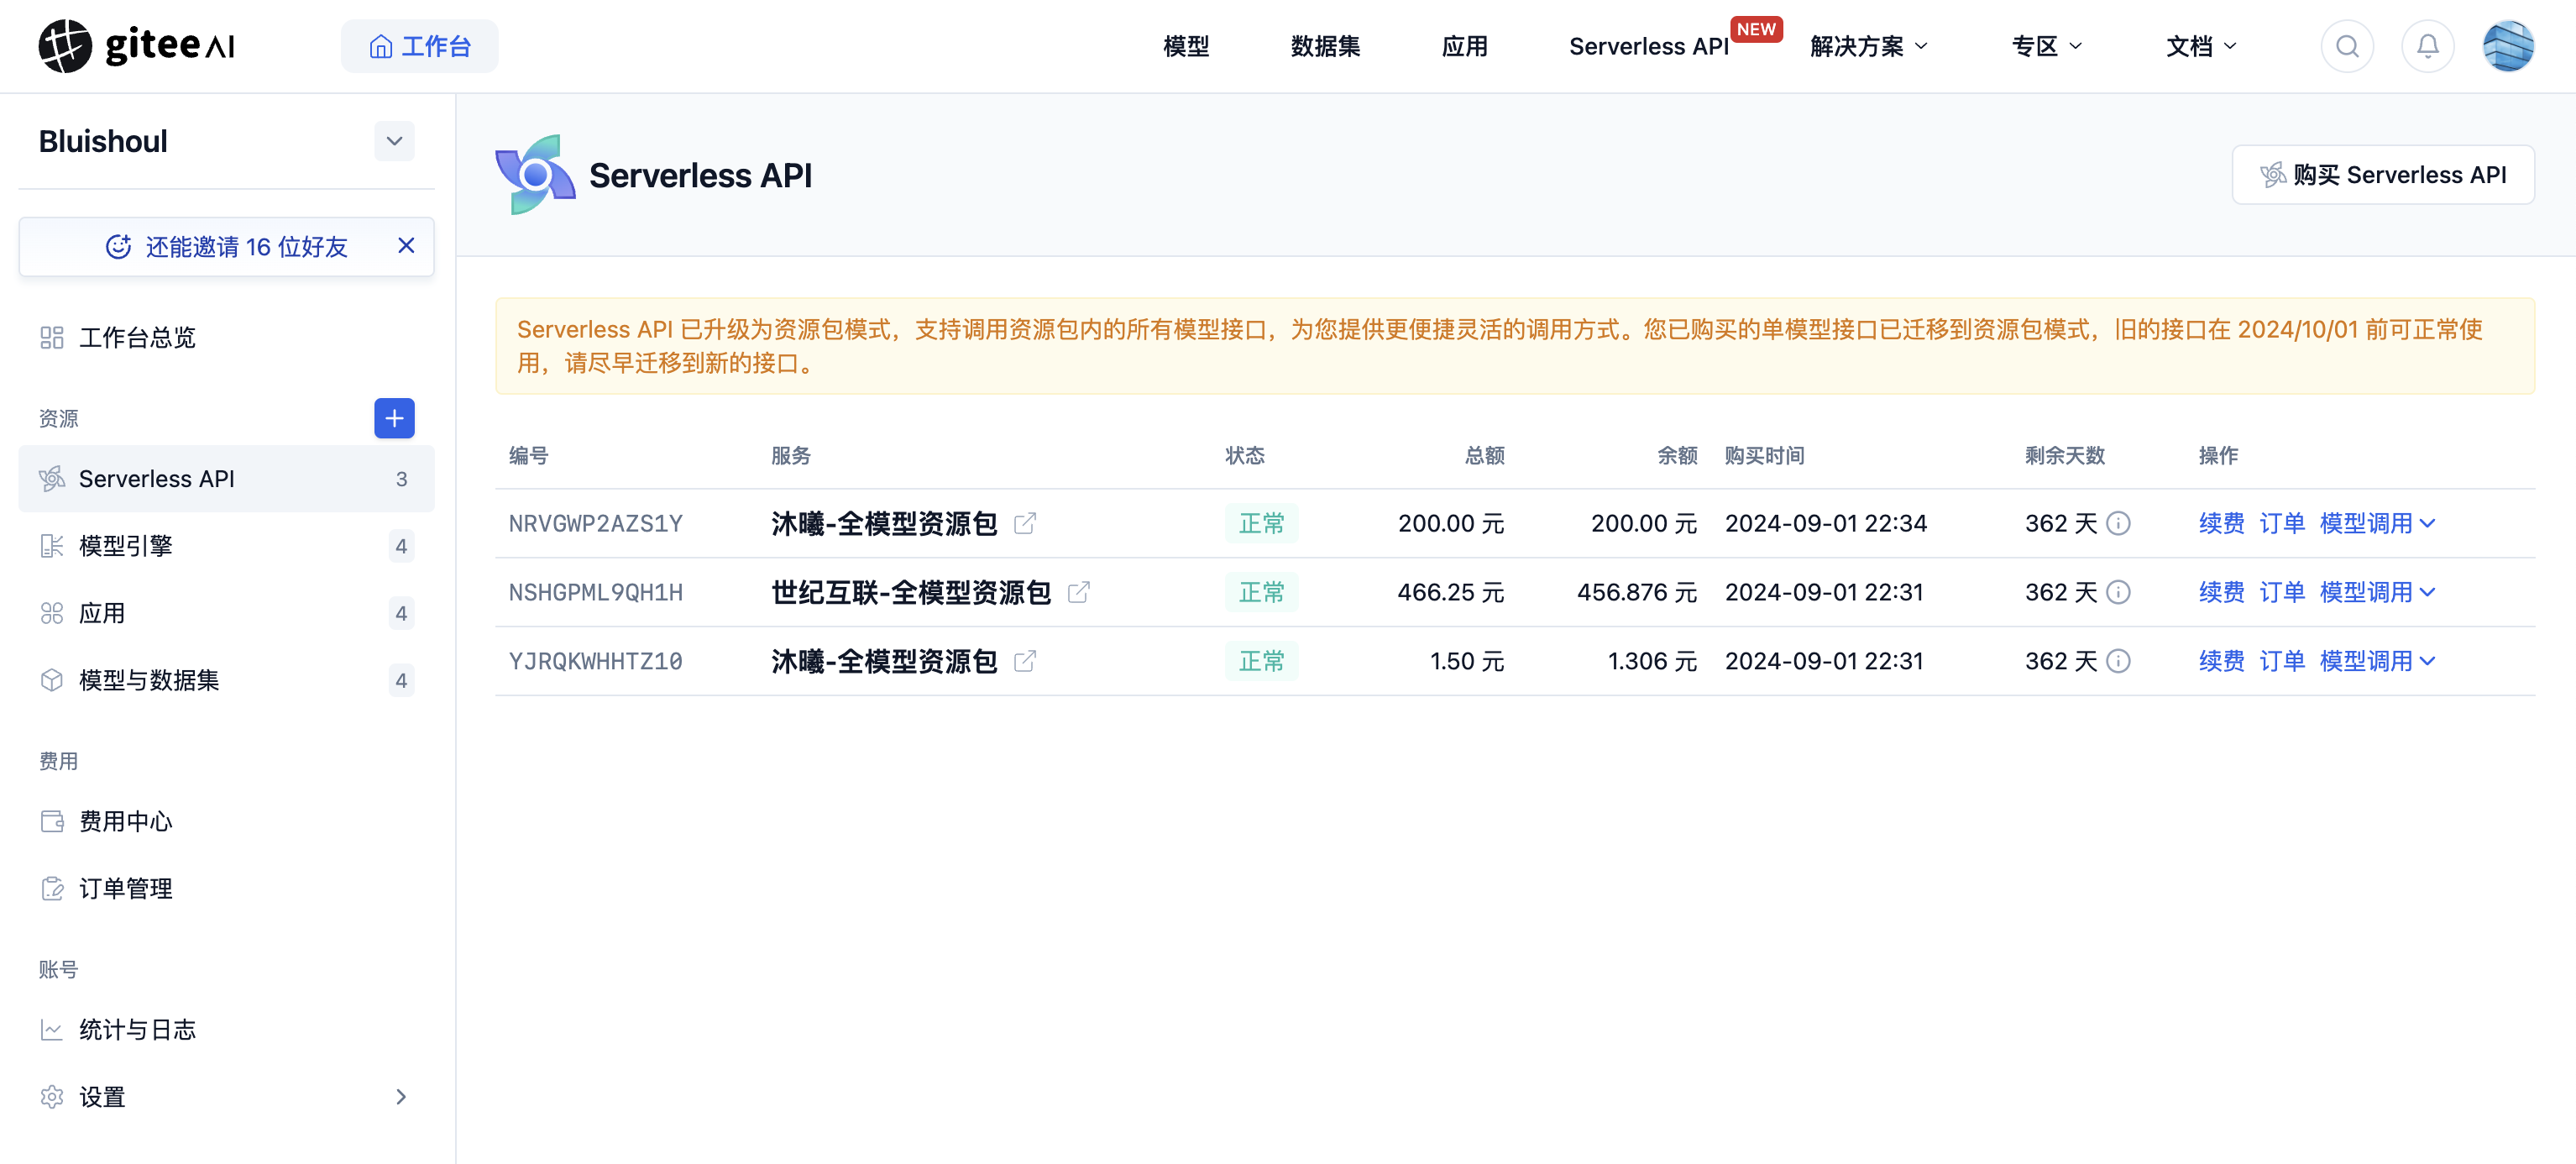The width and height of the screenshot is (2576, 1164).
Task: Open the user avatar in header
Action: (2508, 46)
